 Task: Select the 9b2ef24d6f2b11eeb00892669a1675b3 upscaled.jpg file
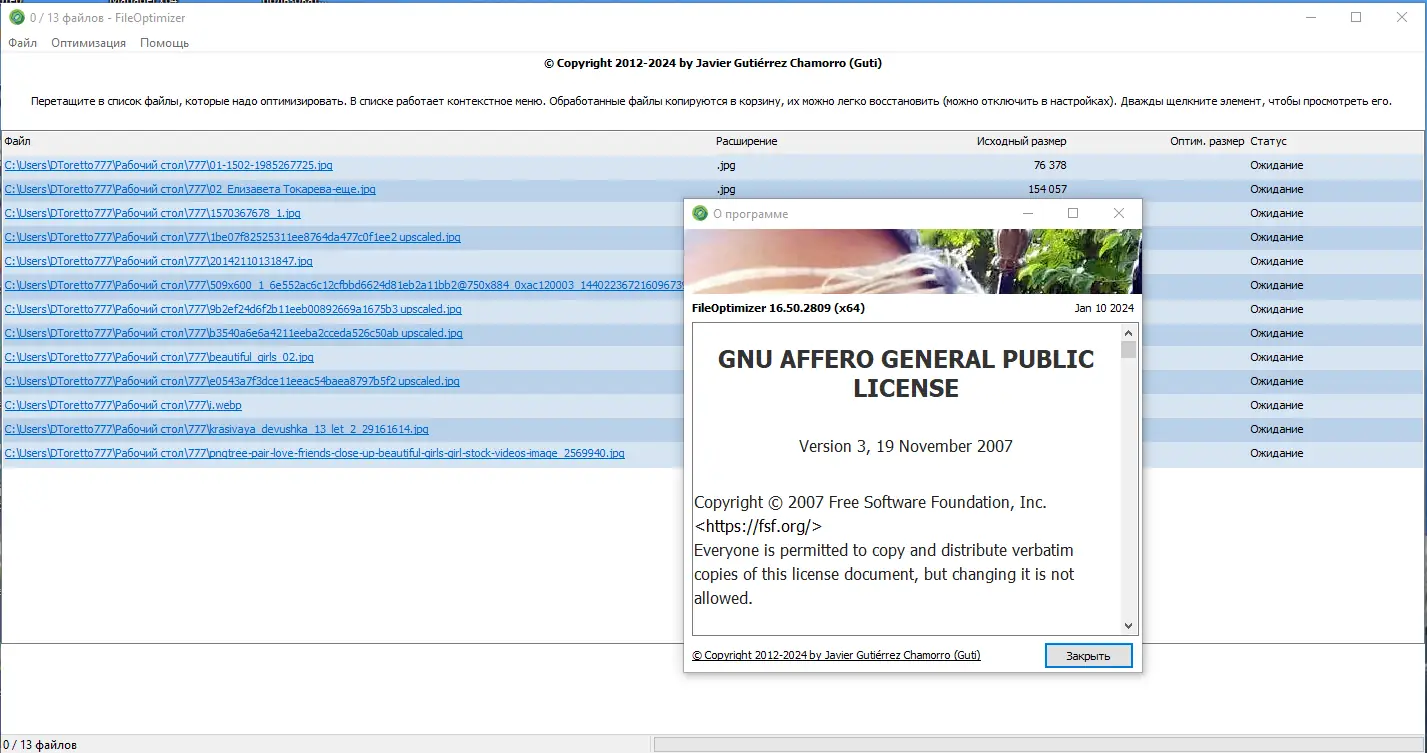pos(233,309)
